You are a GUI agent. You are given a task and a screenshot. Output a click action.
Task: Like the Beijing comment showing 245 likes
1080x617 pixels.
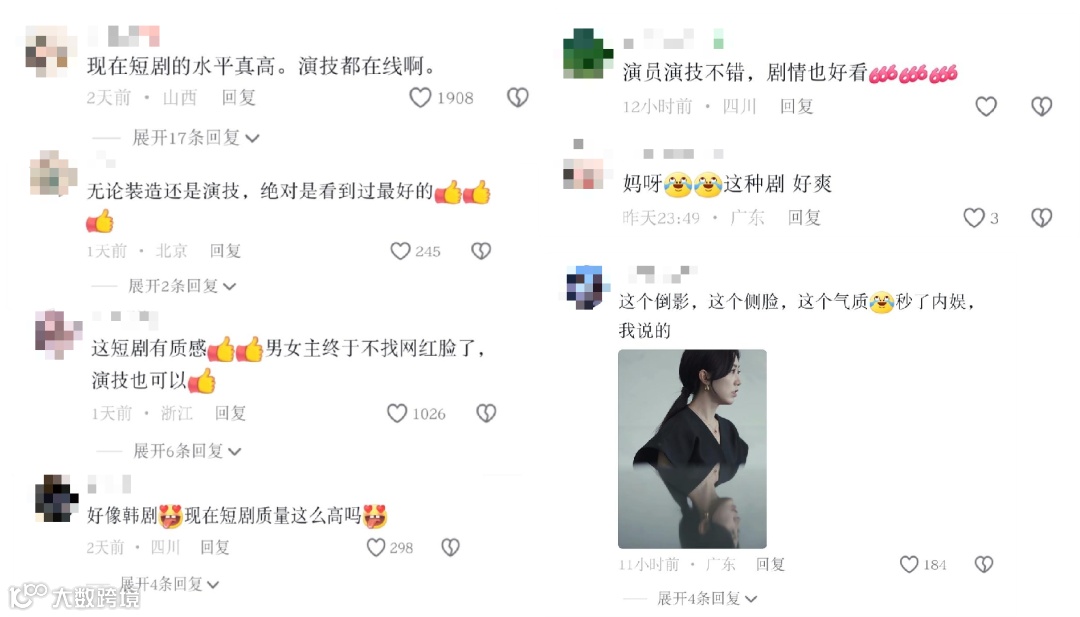[x=400, y=251]
